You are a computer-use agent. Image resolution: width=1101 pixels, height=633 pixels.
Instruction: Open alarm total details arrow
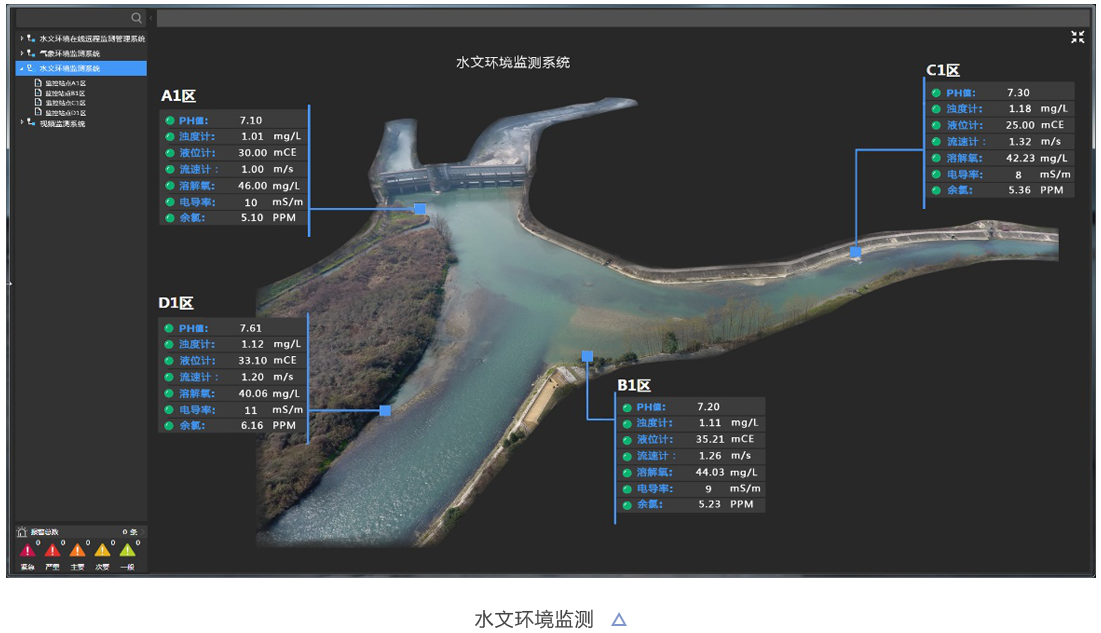click(142, 532)
